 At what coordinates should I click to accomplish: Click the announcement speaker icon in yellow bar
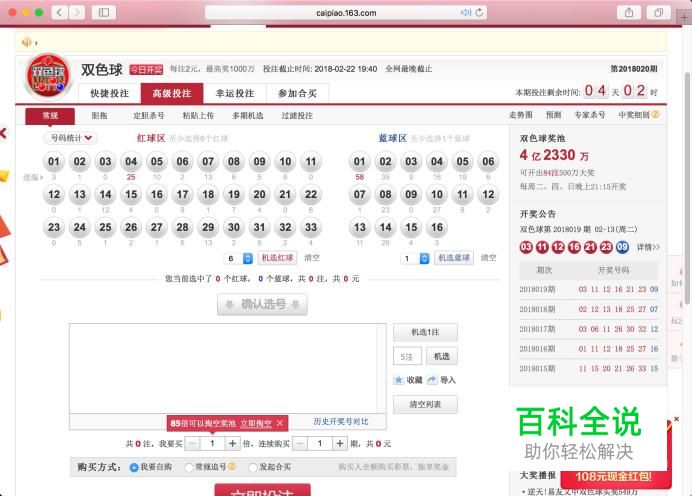tap(26, 42)
